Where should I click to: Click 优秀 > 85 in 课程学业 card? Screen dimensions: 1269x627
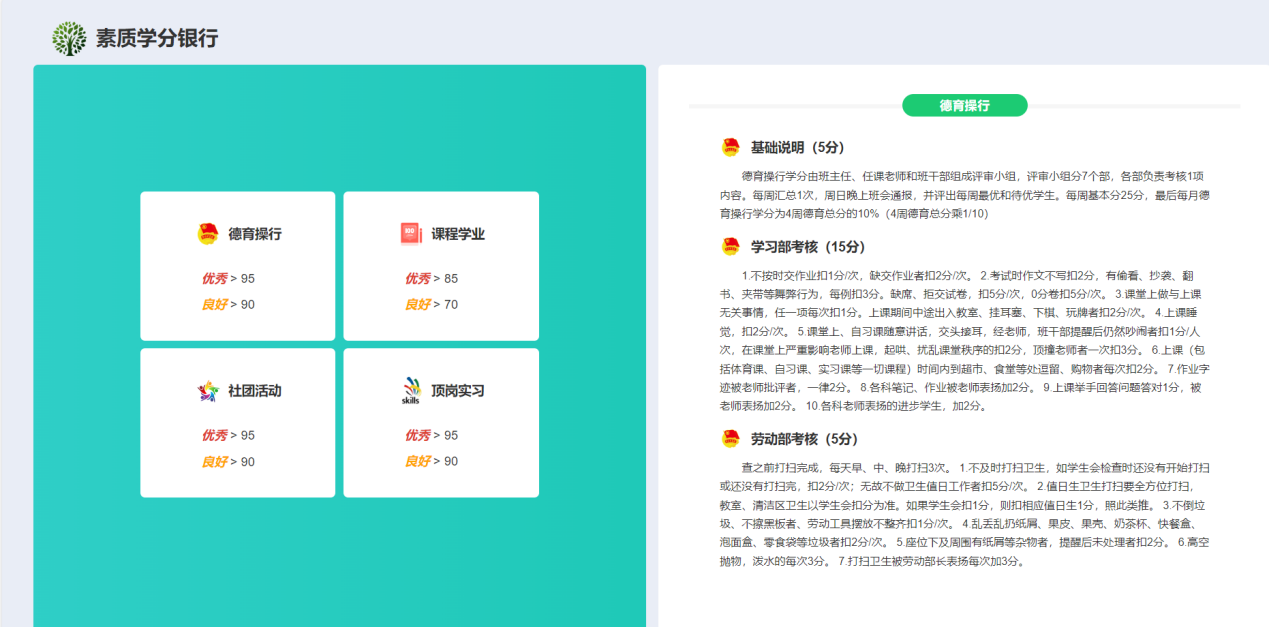(x=431, y=279)
